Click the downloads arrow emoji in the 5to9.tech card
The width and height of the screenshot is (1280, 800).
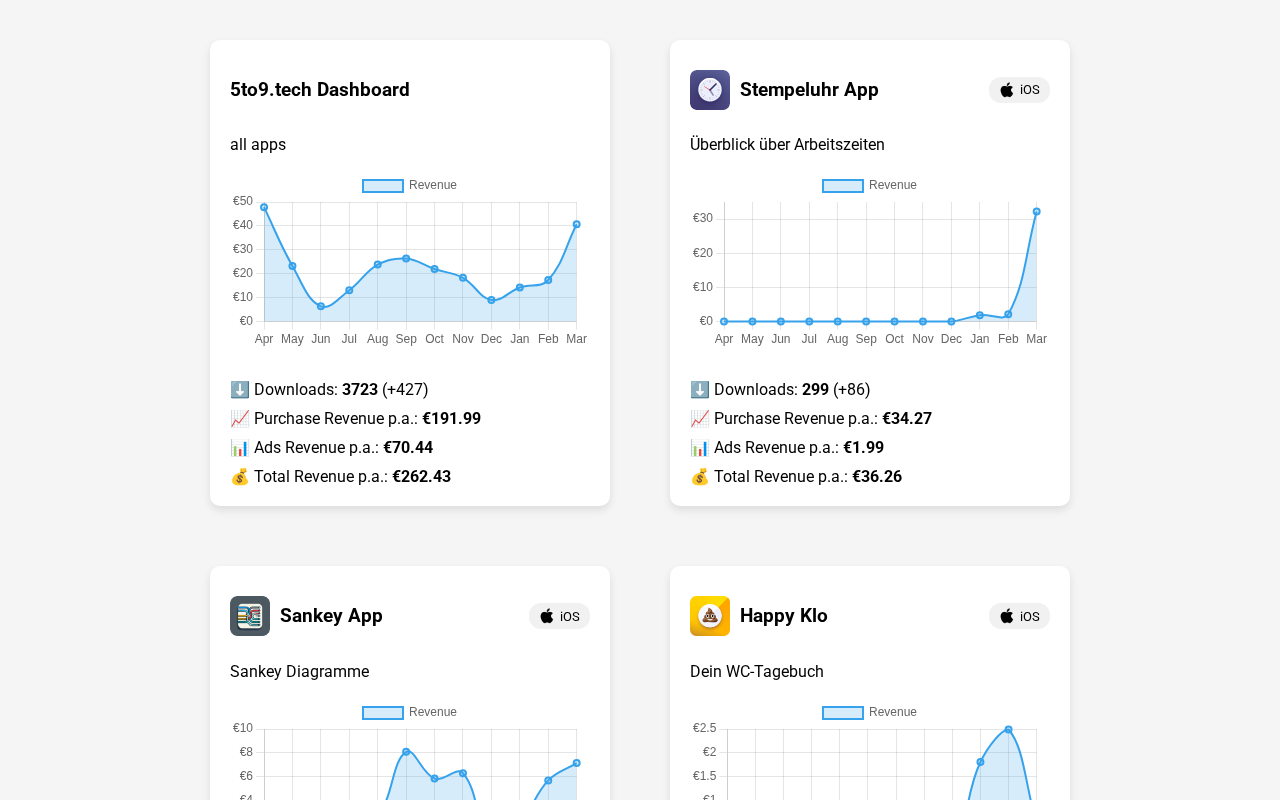click(x=240, y=390)
